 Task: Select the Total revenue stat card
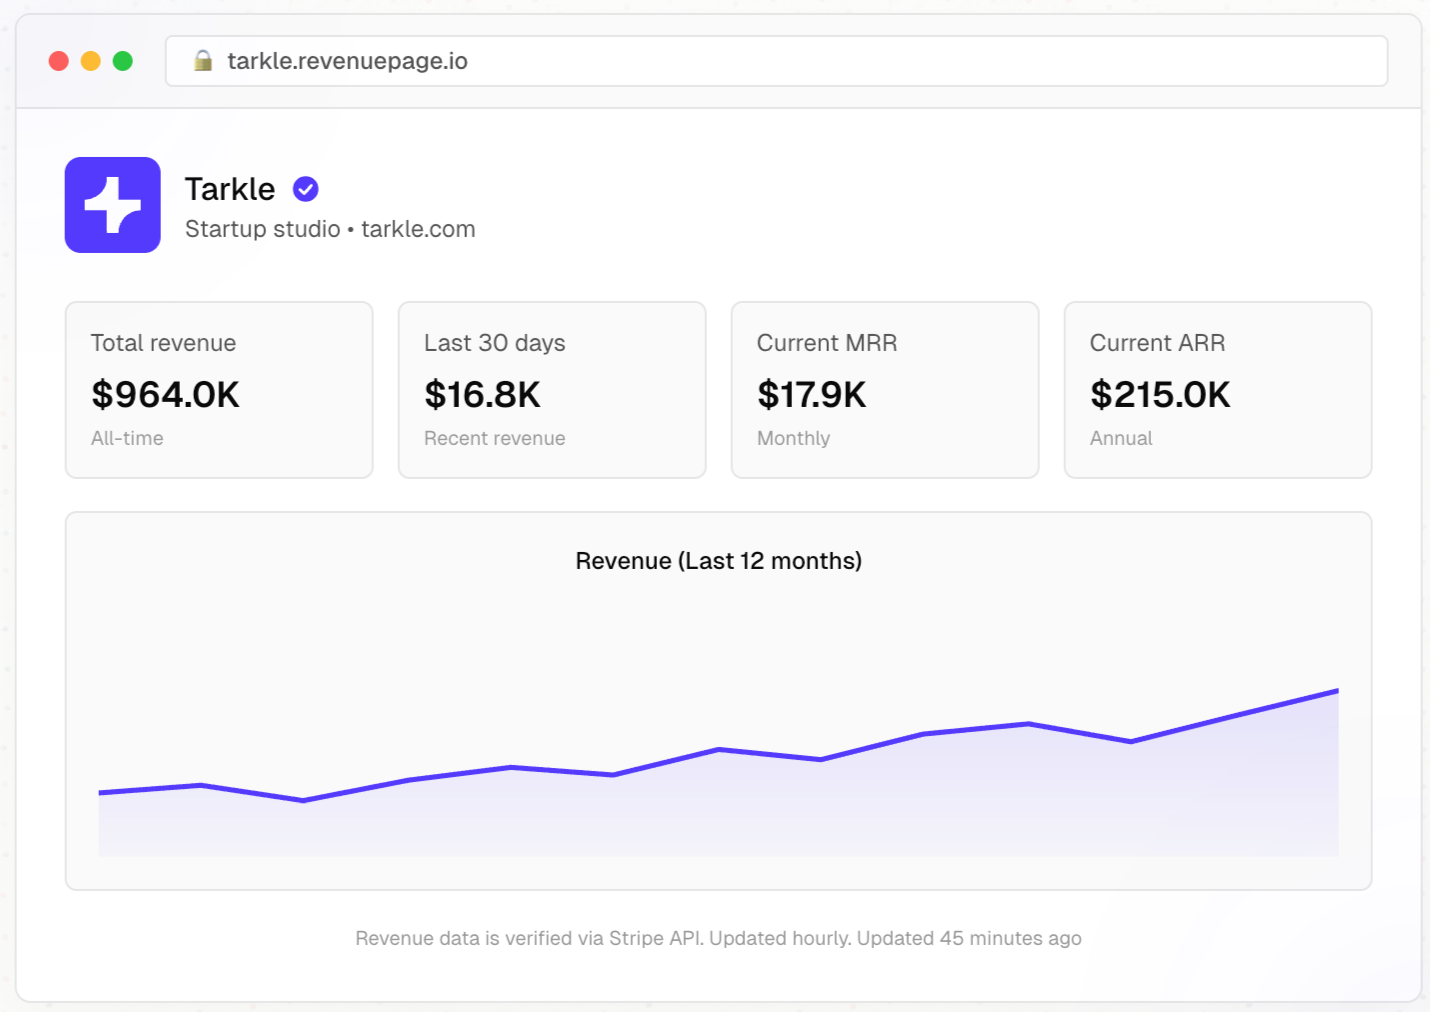tap(219, 390)
